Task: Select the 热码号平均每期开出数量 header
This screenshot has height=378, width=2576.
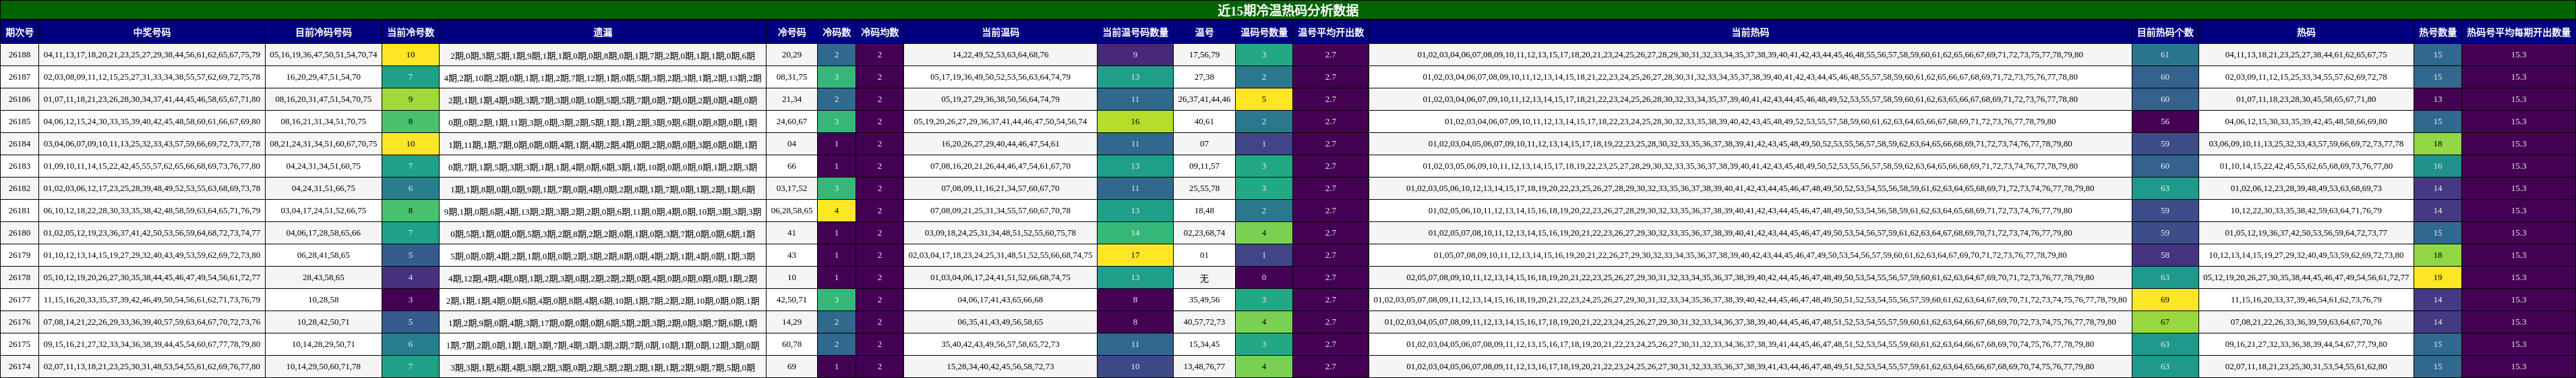Action: click(x=2518, y=32)
